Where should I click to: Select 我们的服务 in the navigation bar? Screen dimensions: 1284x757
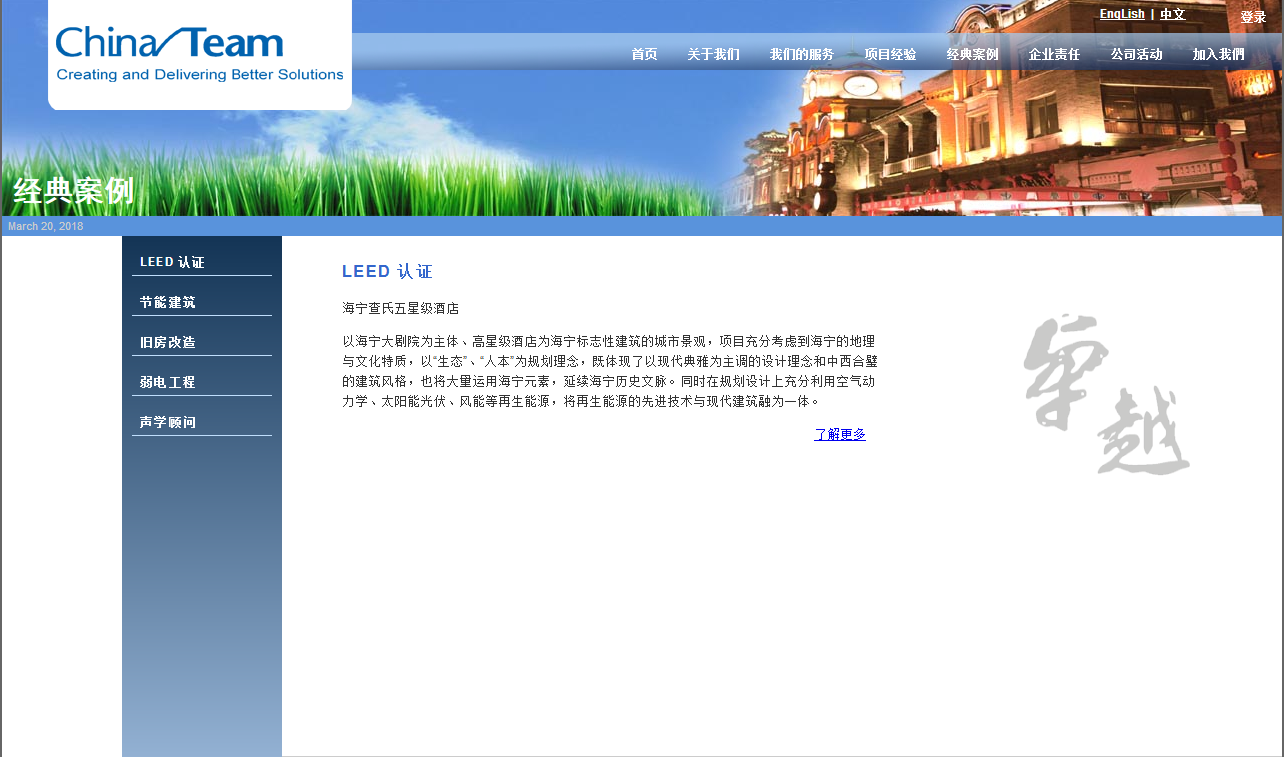tap(801, 54)
